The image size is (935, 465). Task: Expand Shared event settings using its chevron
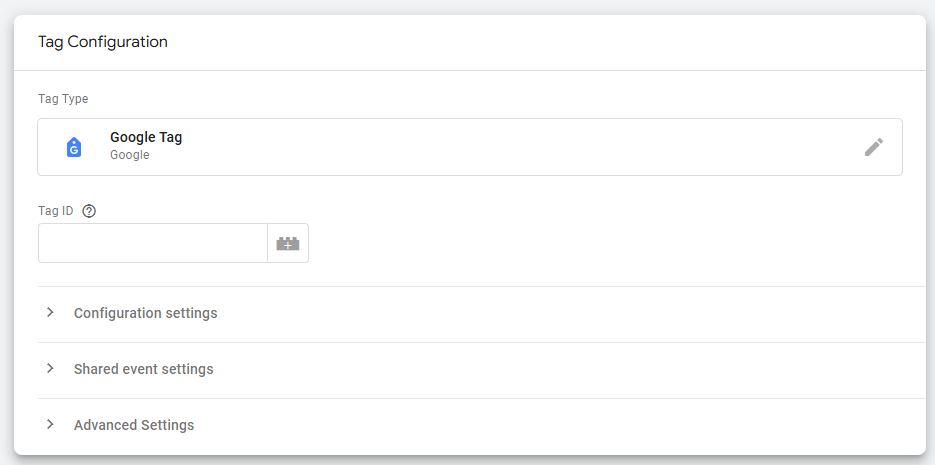pos(50,369)
